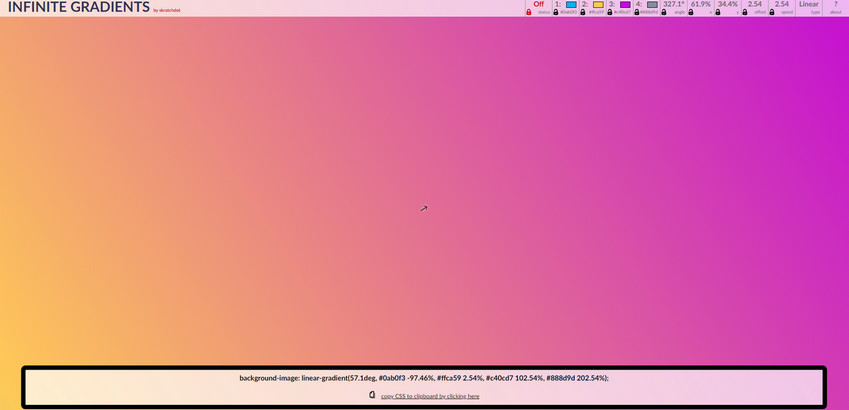Open the blue color 1 swatch

(x=571, y=4)
